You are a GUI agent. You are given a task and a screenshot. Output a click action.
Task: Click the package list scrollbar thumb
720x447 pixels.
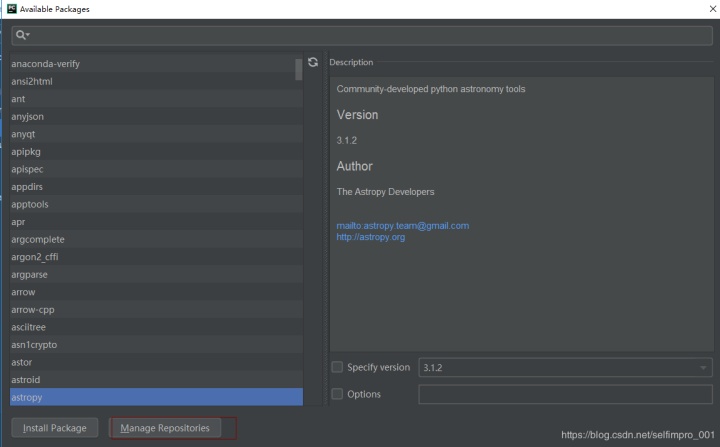tap(298, 69)
